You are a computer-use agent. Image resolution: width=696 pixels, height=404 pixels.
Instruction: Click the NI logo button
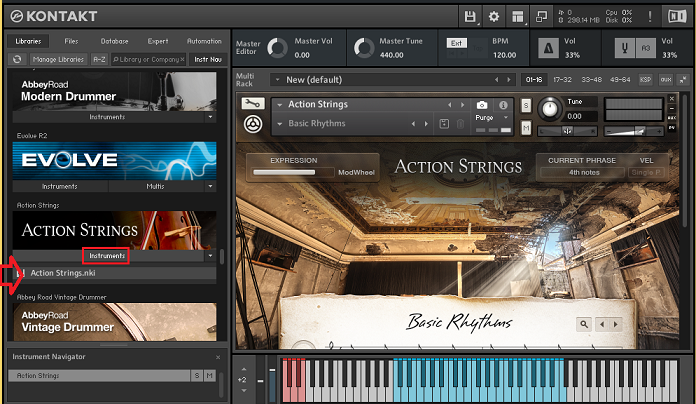(677, 17)
